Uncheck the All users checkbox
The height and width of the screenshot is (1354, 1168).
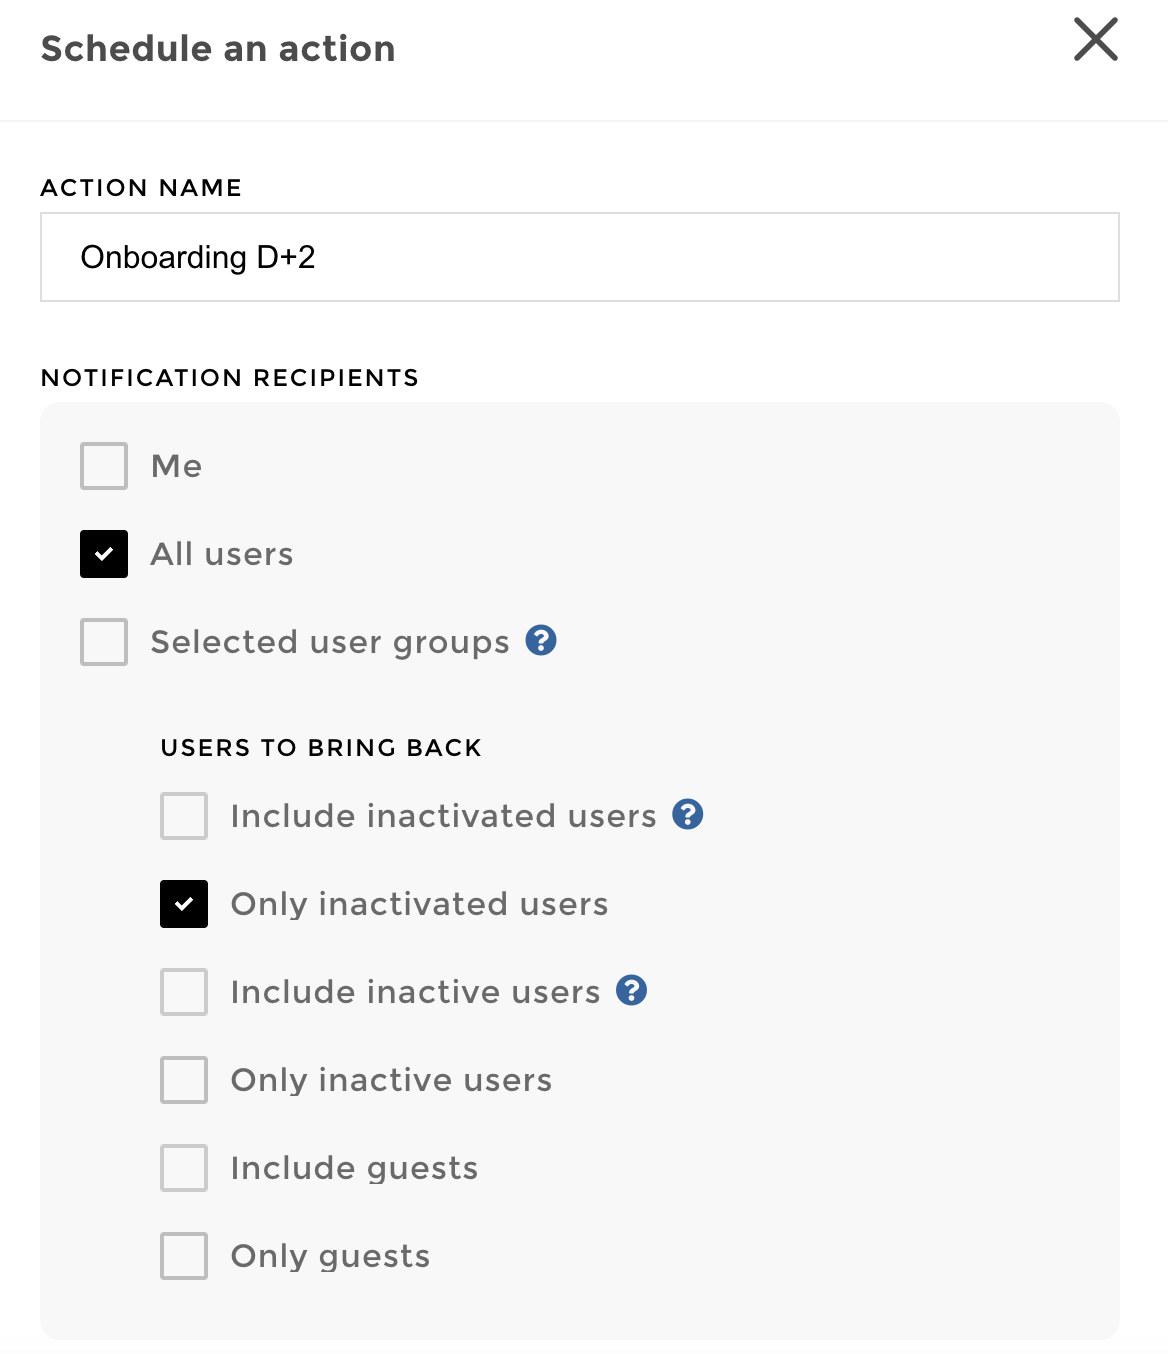pyautogui.click(x=103, y=553)
